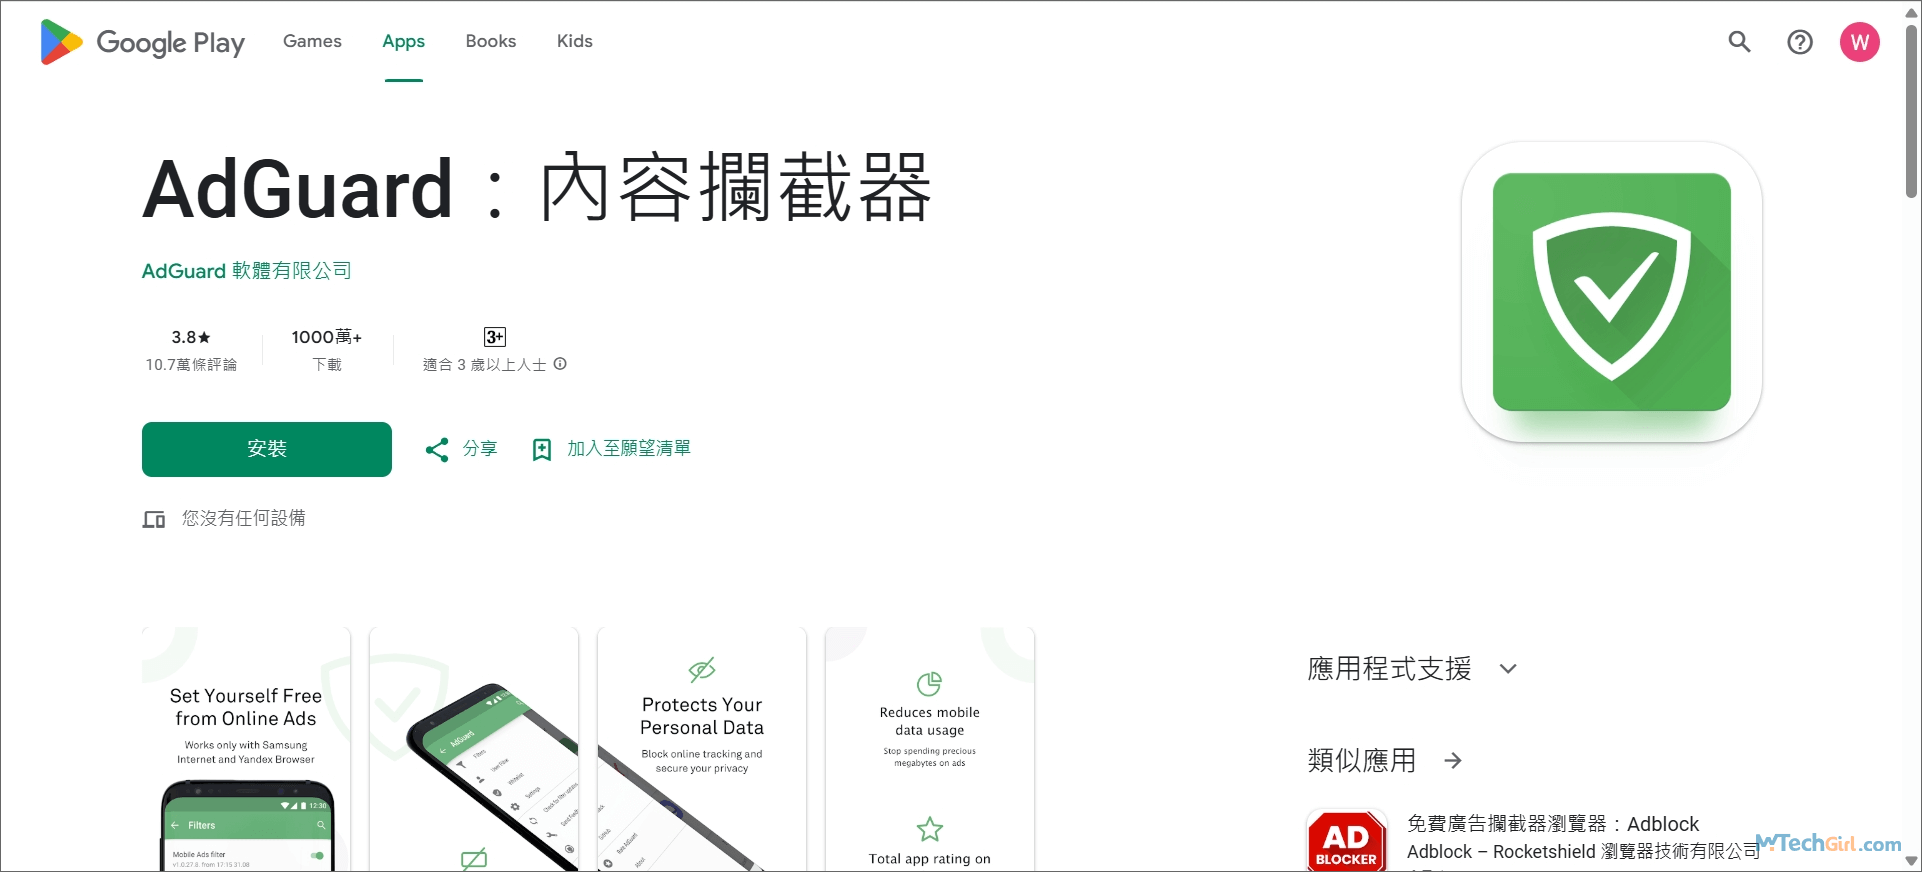Expand the 應用程式支援 section chevron
This screenshot has height=872, width=1922.
coord(1508,669)
